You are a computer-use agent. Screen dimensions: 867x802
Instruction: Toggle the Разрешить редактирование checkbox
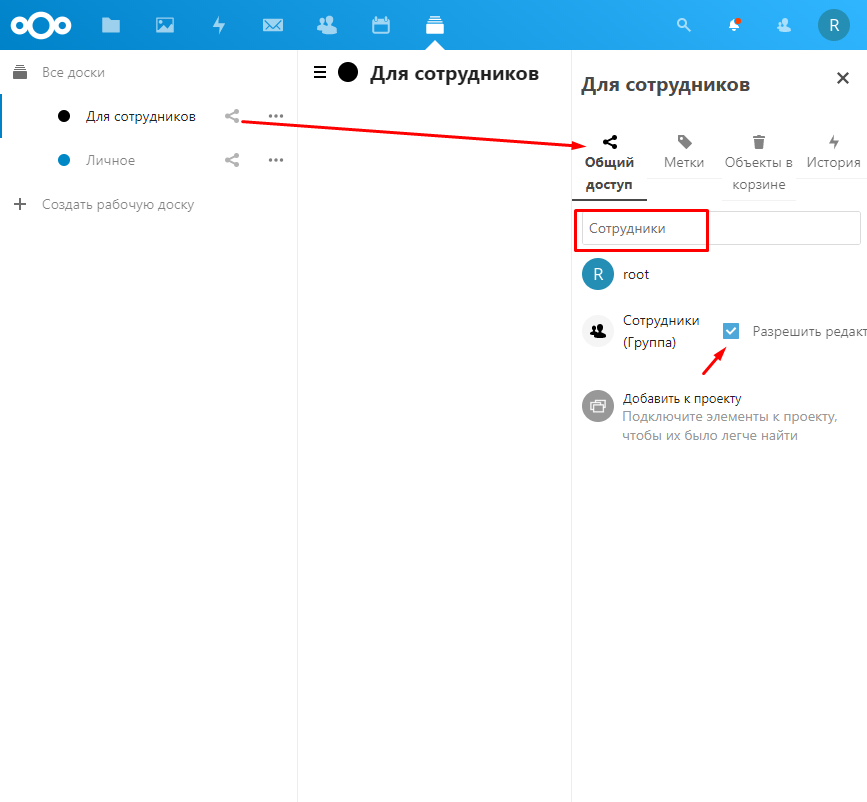tap(731, 331)
